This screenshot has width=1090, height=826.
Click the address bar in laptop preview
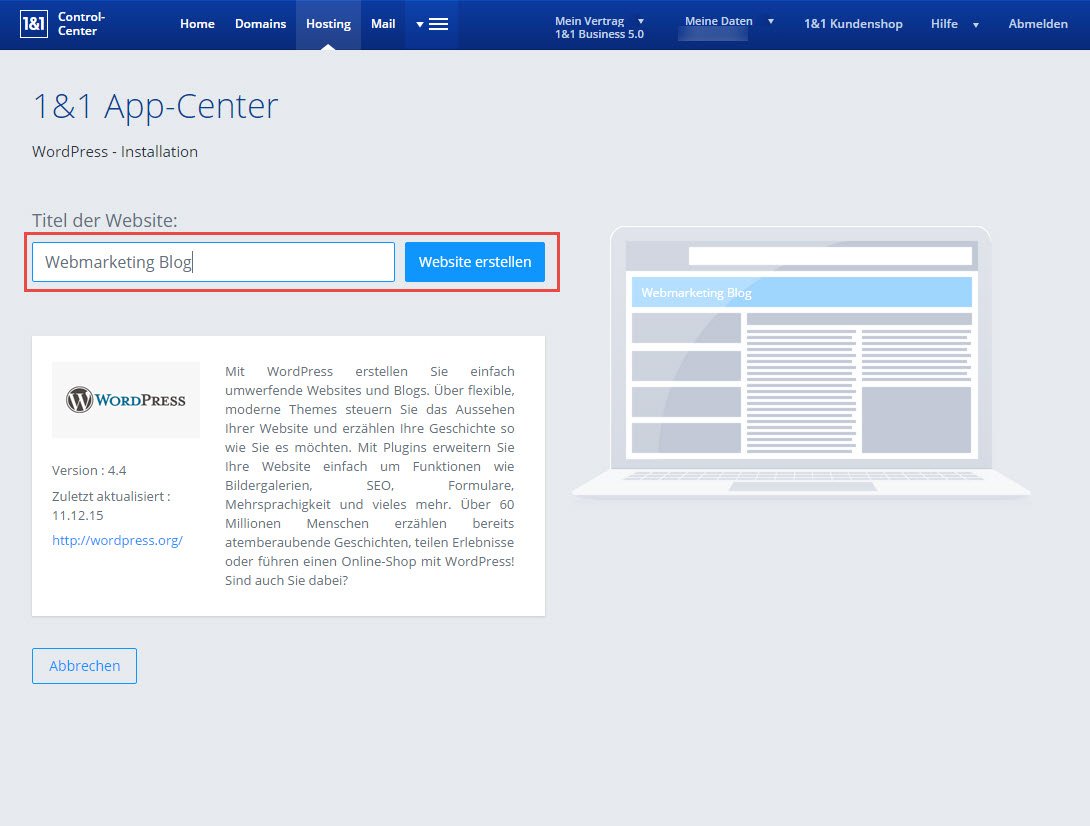click(830, 256)
